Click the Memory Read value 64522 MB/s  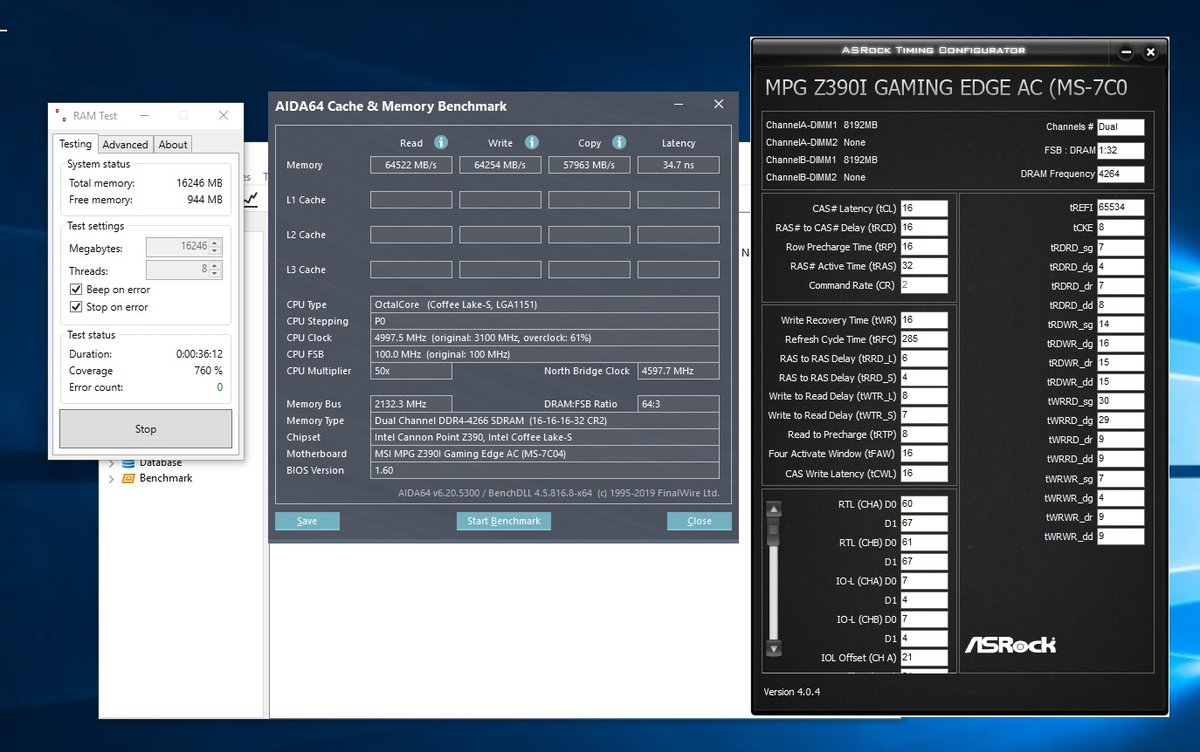tap(411, 164)
